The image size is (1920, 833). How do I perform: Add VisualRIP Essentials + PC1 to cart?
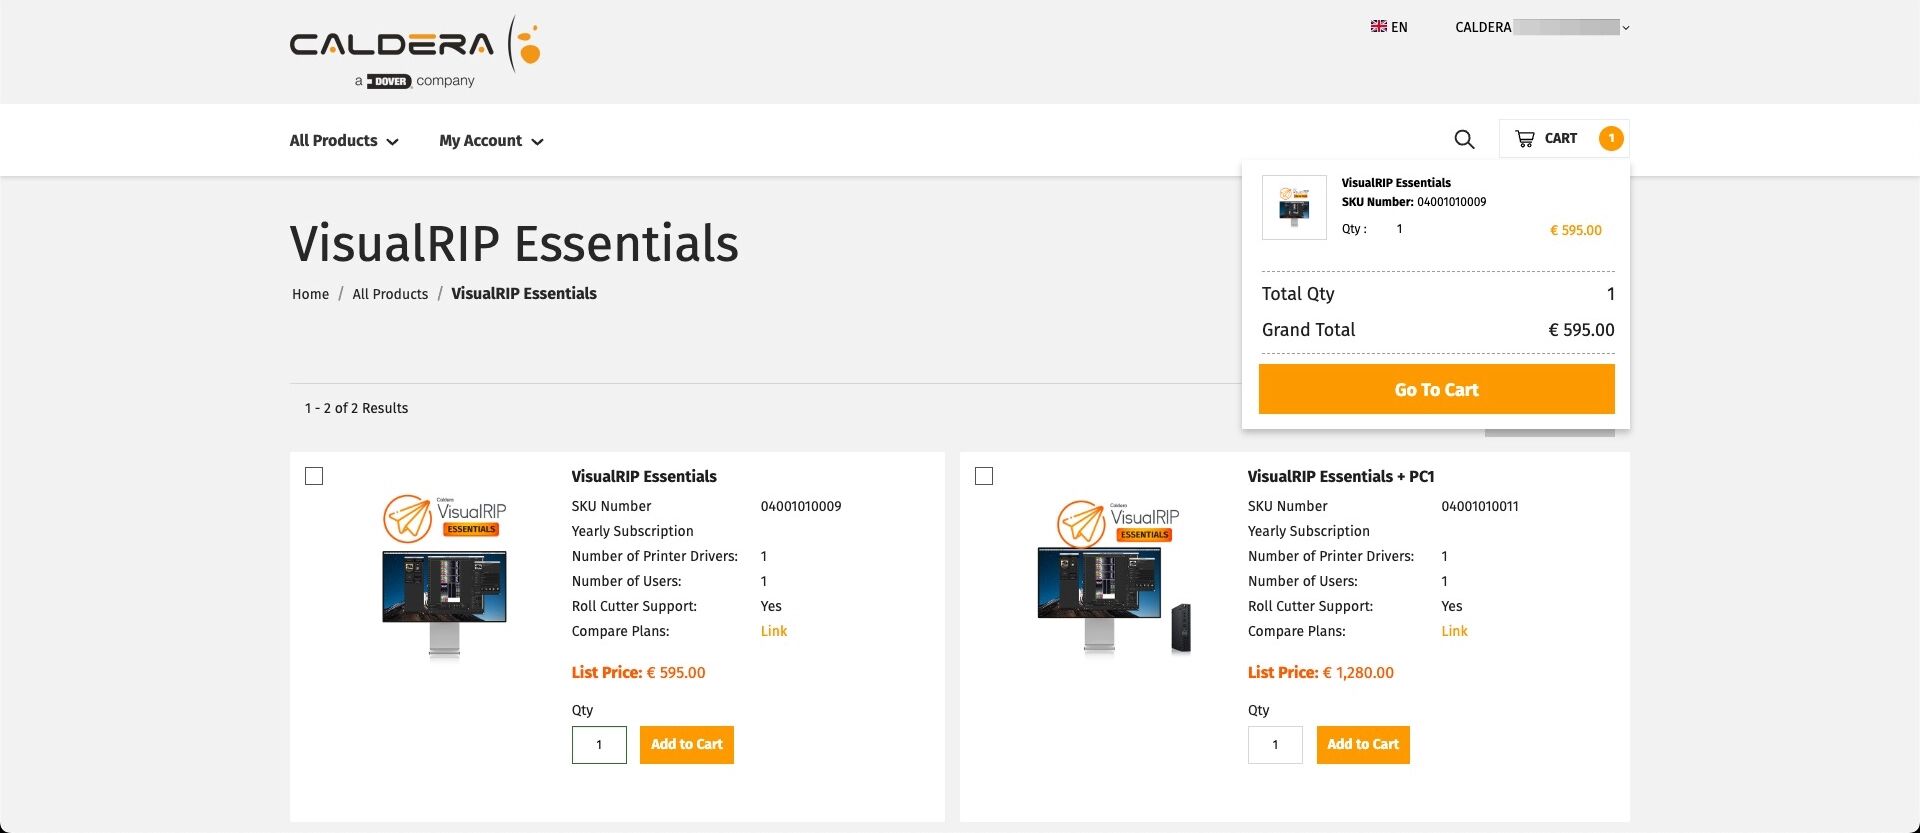click(x=1362, y=745)
